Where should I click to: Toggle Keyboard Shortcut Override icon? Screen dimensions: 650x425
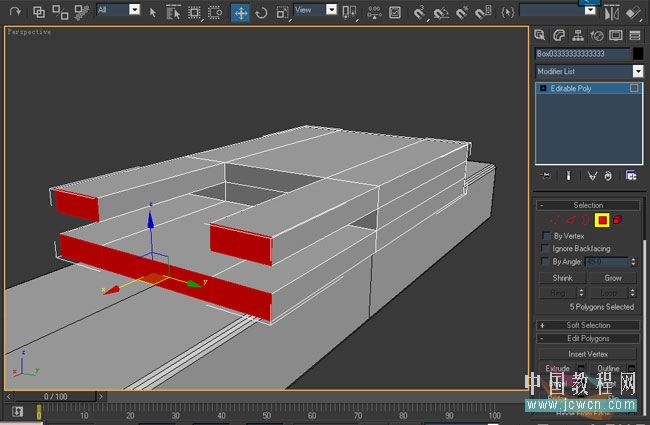pos(395,12)
